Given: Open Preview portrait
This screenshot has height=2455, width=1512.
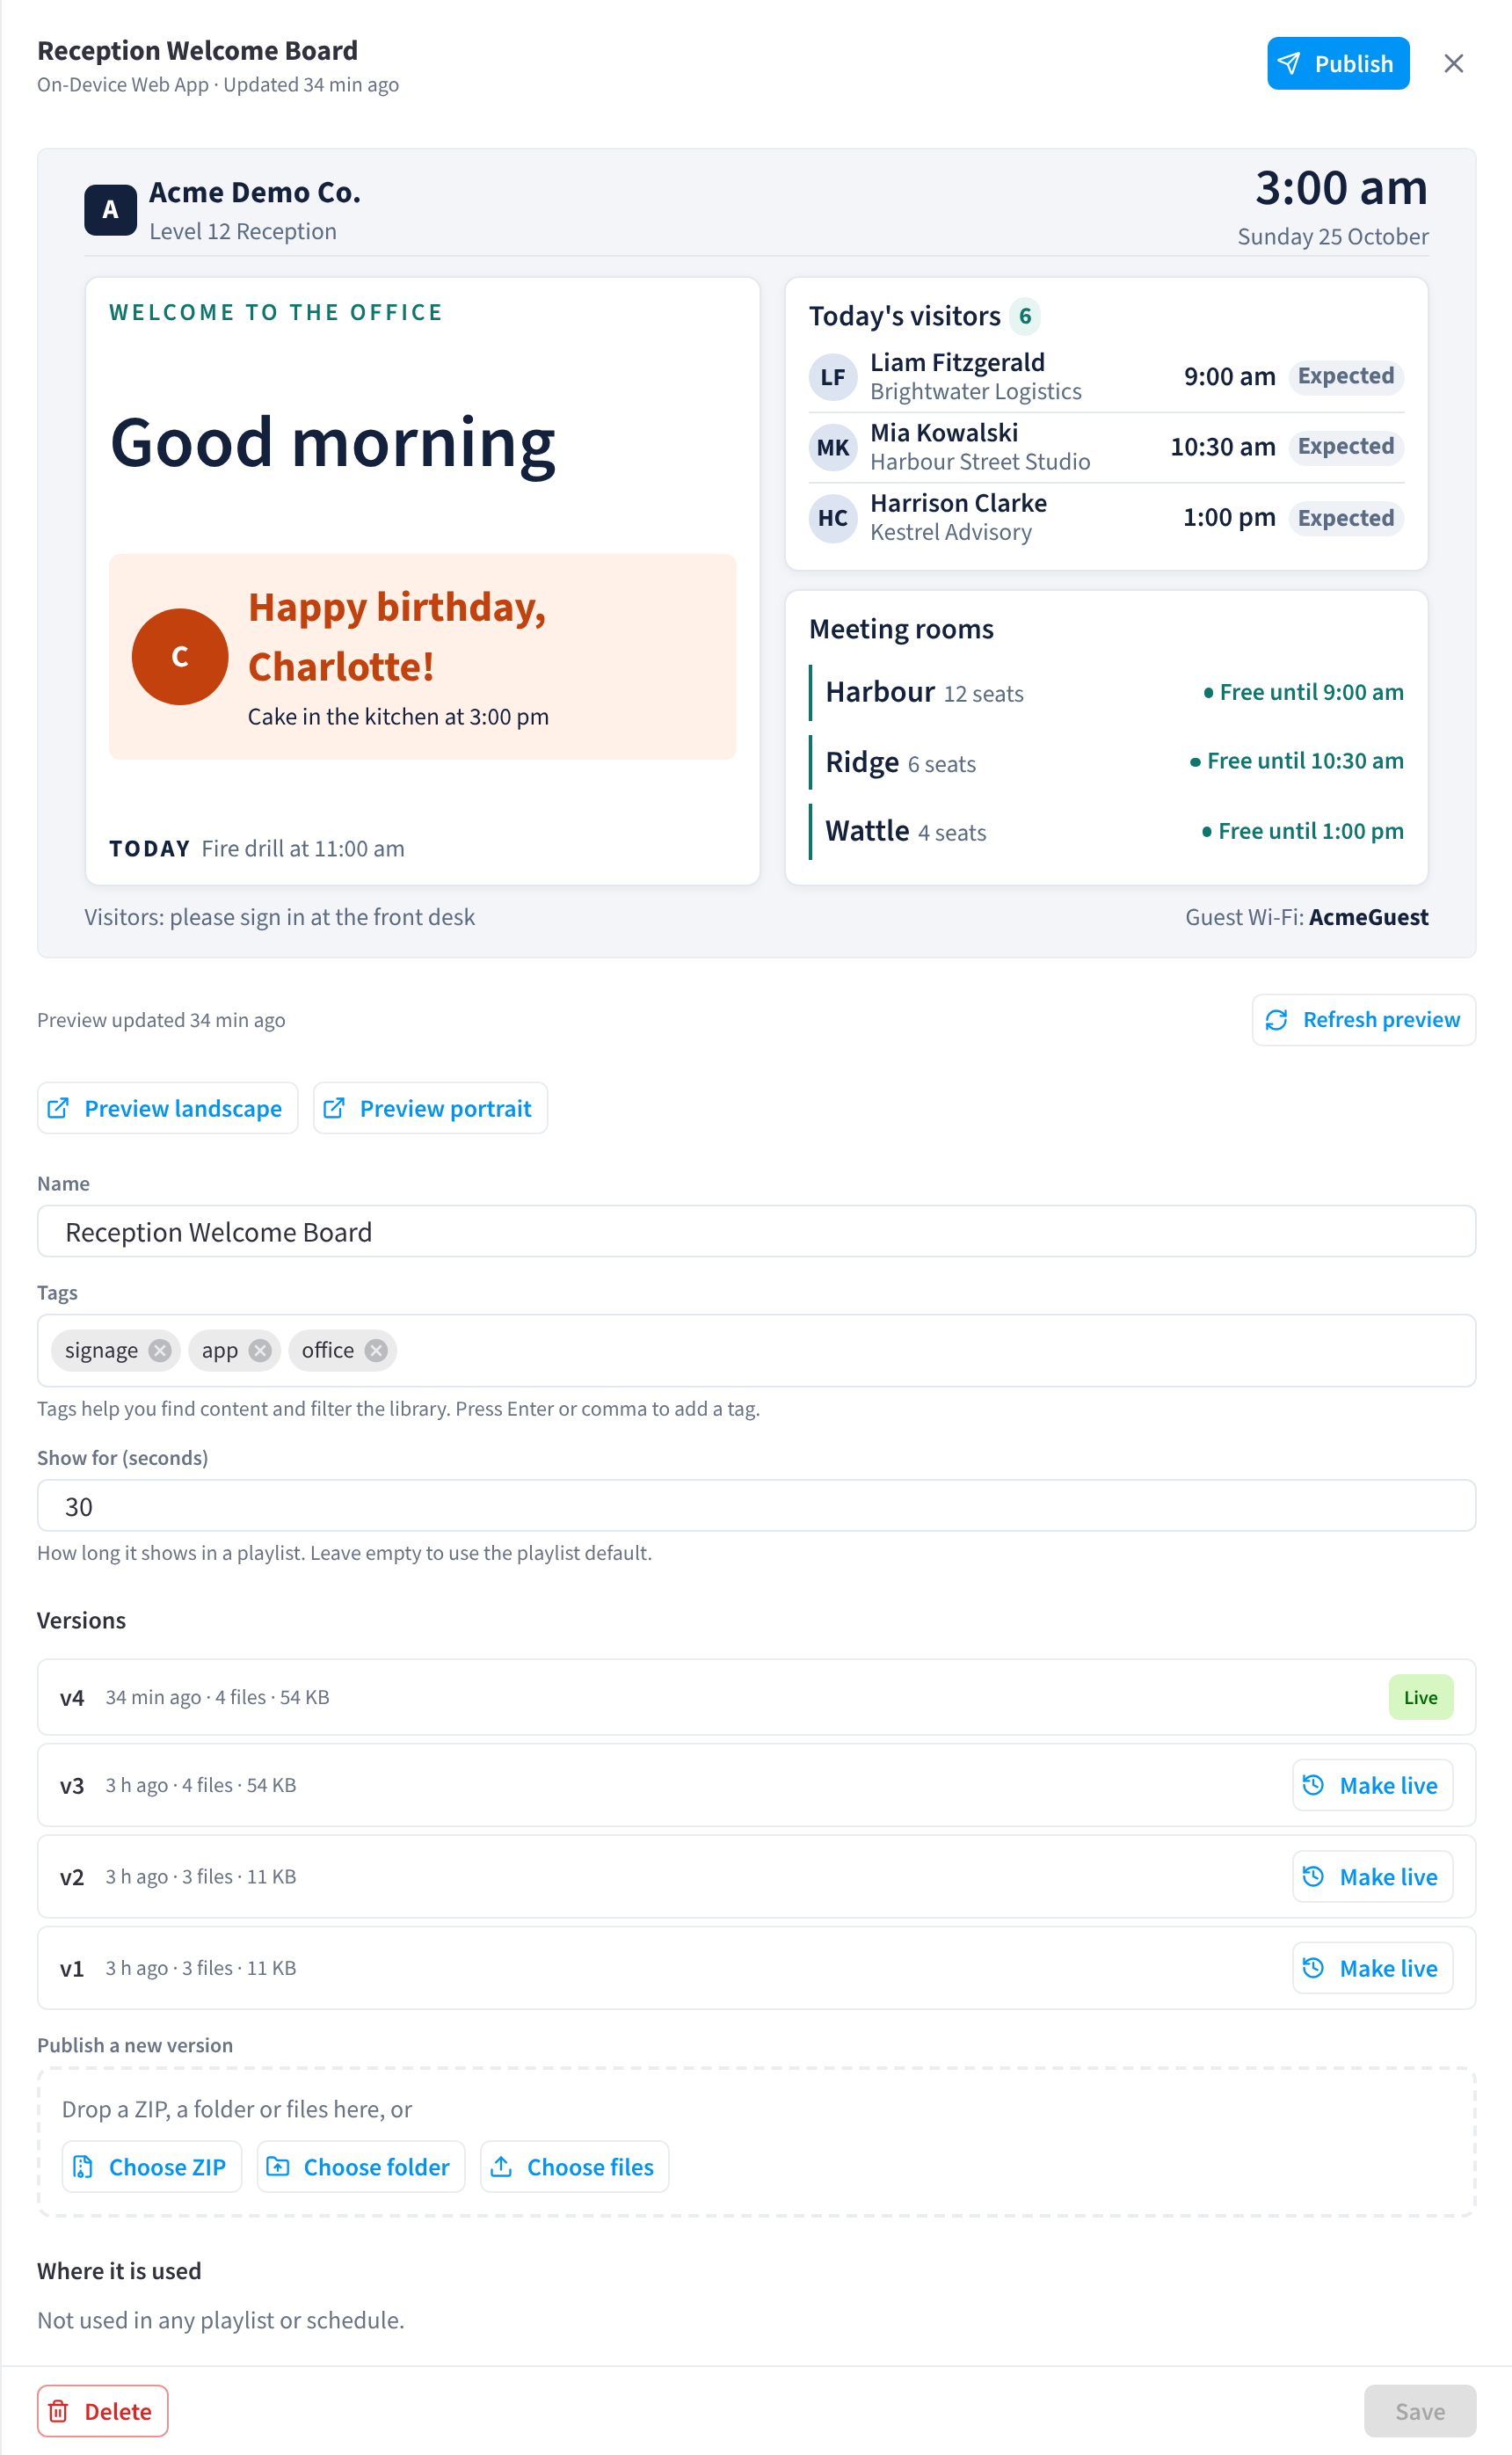Looking at the screenshot, I should click(x=430, y=1108).
